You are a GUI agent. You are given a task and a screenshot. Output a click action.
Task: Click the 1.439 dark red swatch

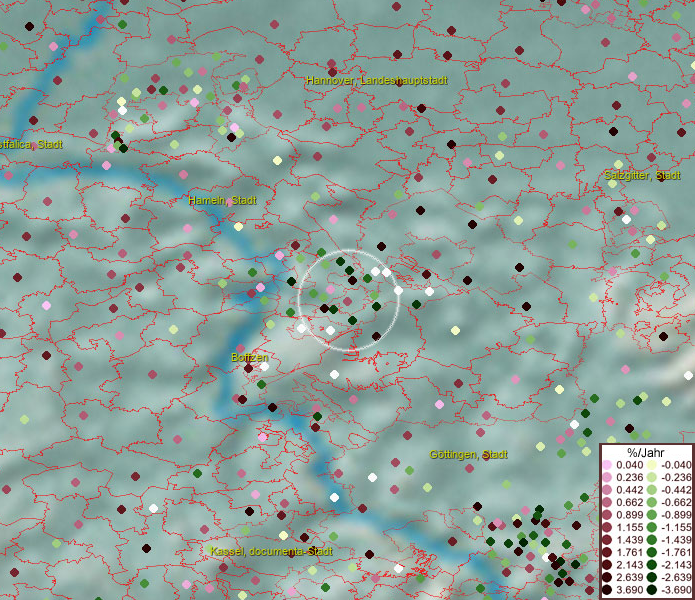point(607,540)
